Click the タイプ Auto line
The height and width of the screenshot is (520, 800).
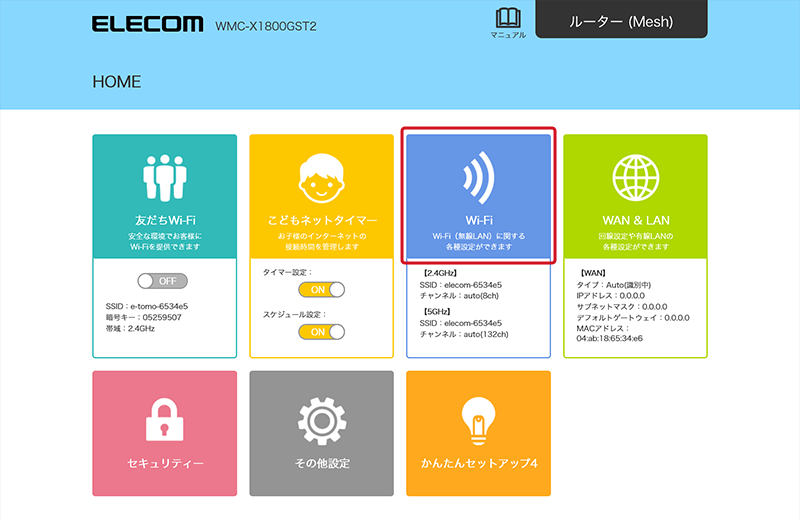pos(614,285)
